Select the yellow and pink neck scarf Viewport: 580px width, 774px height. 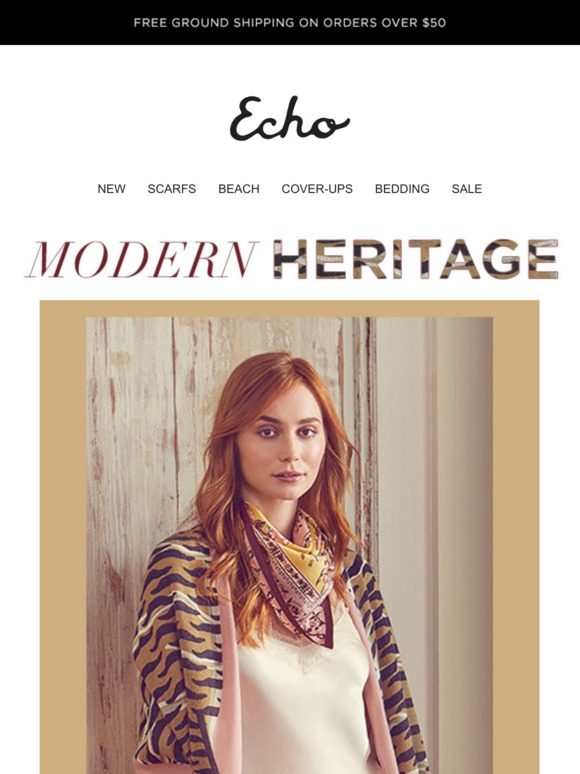point(289,558)
